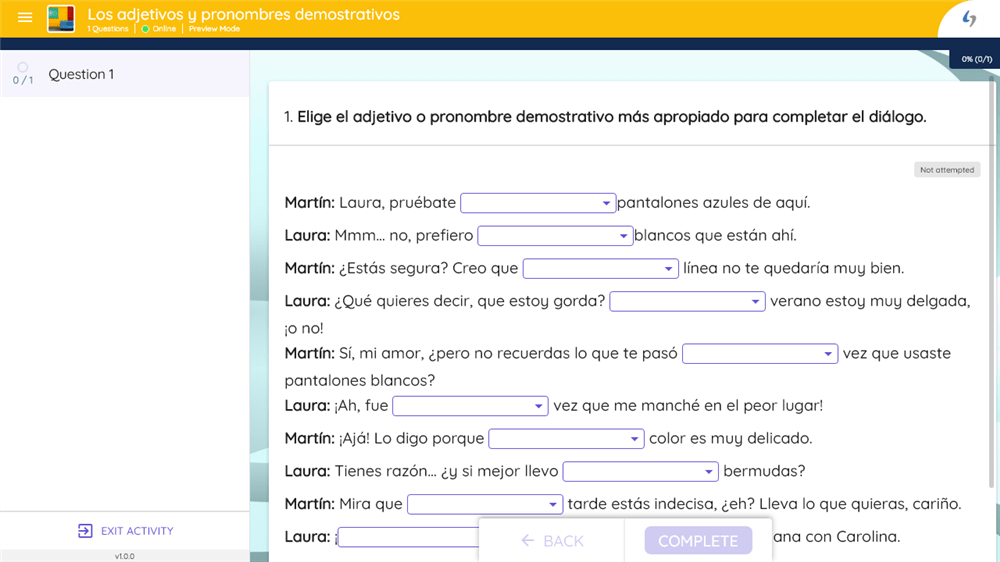Click the activity logo thumbnail

coord(61,18)
